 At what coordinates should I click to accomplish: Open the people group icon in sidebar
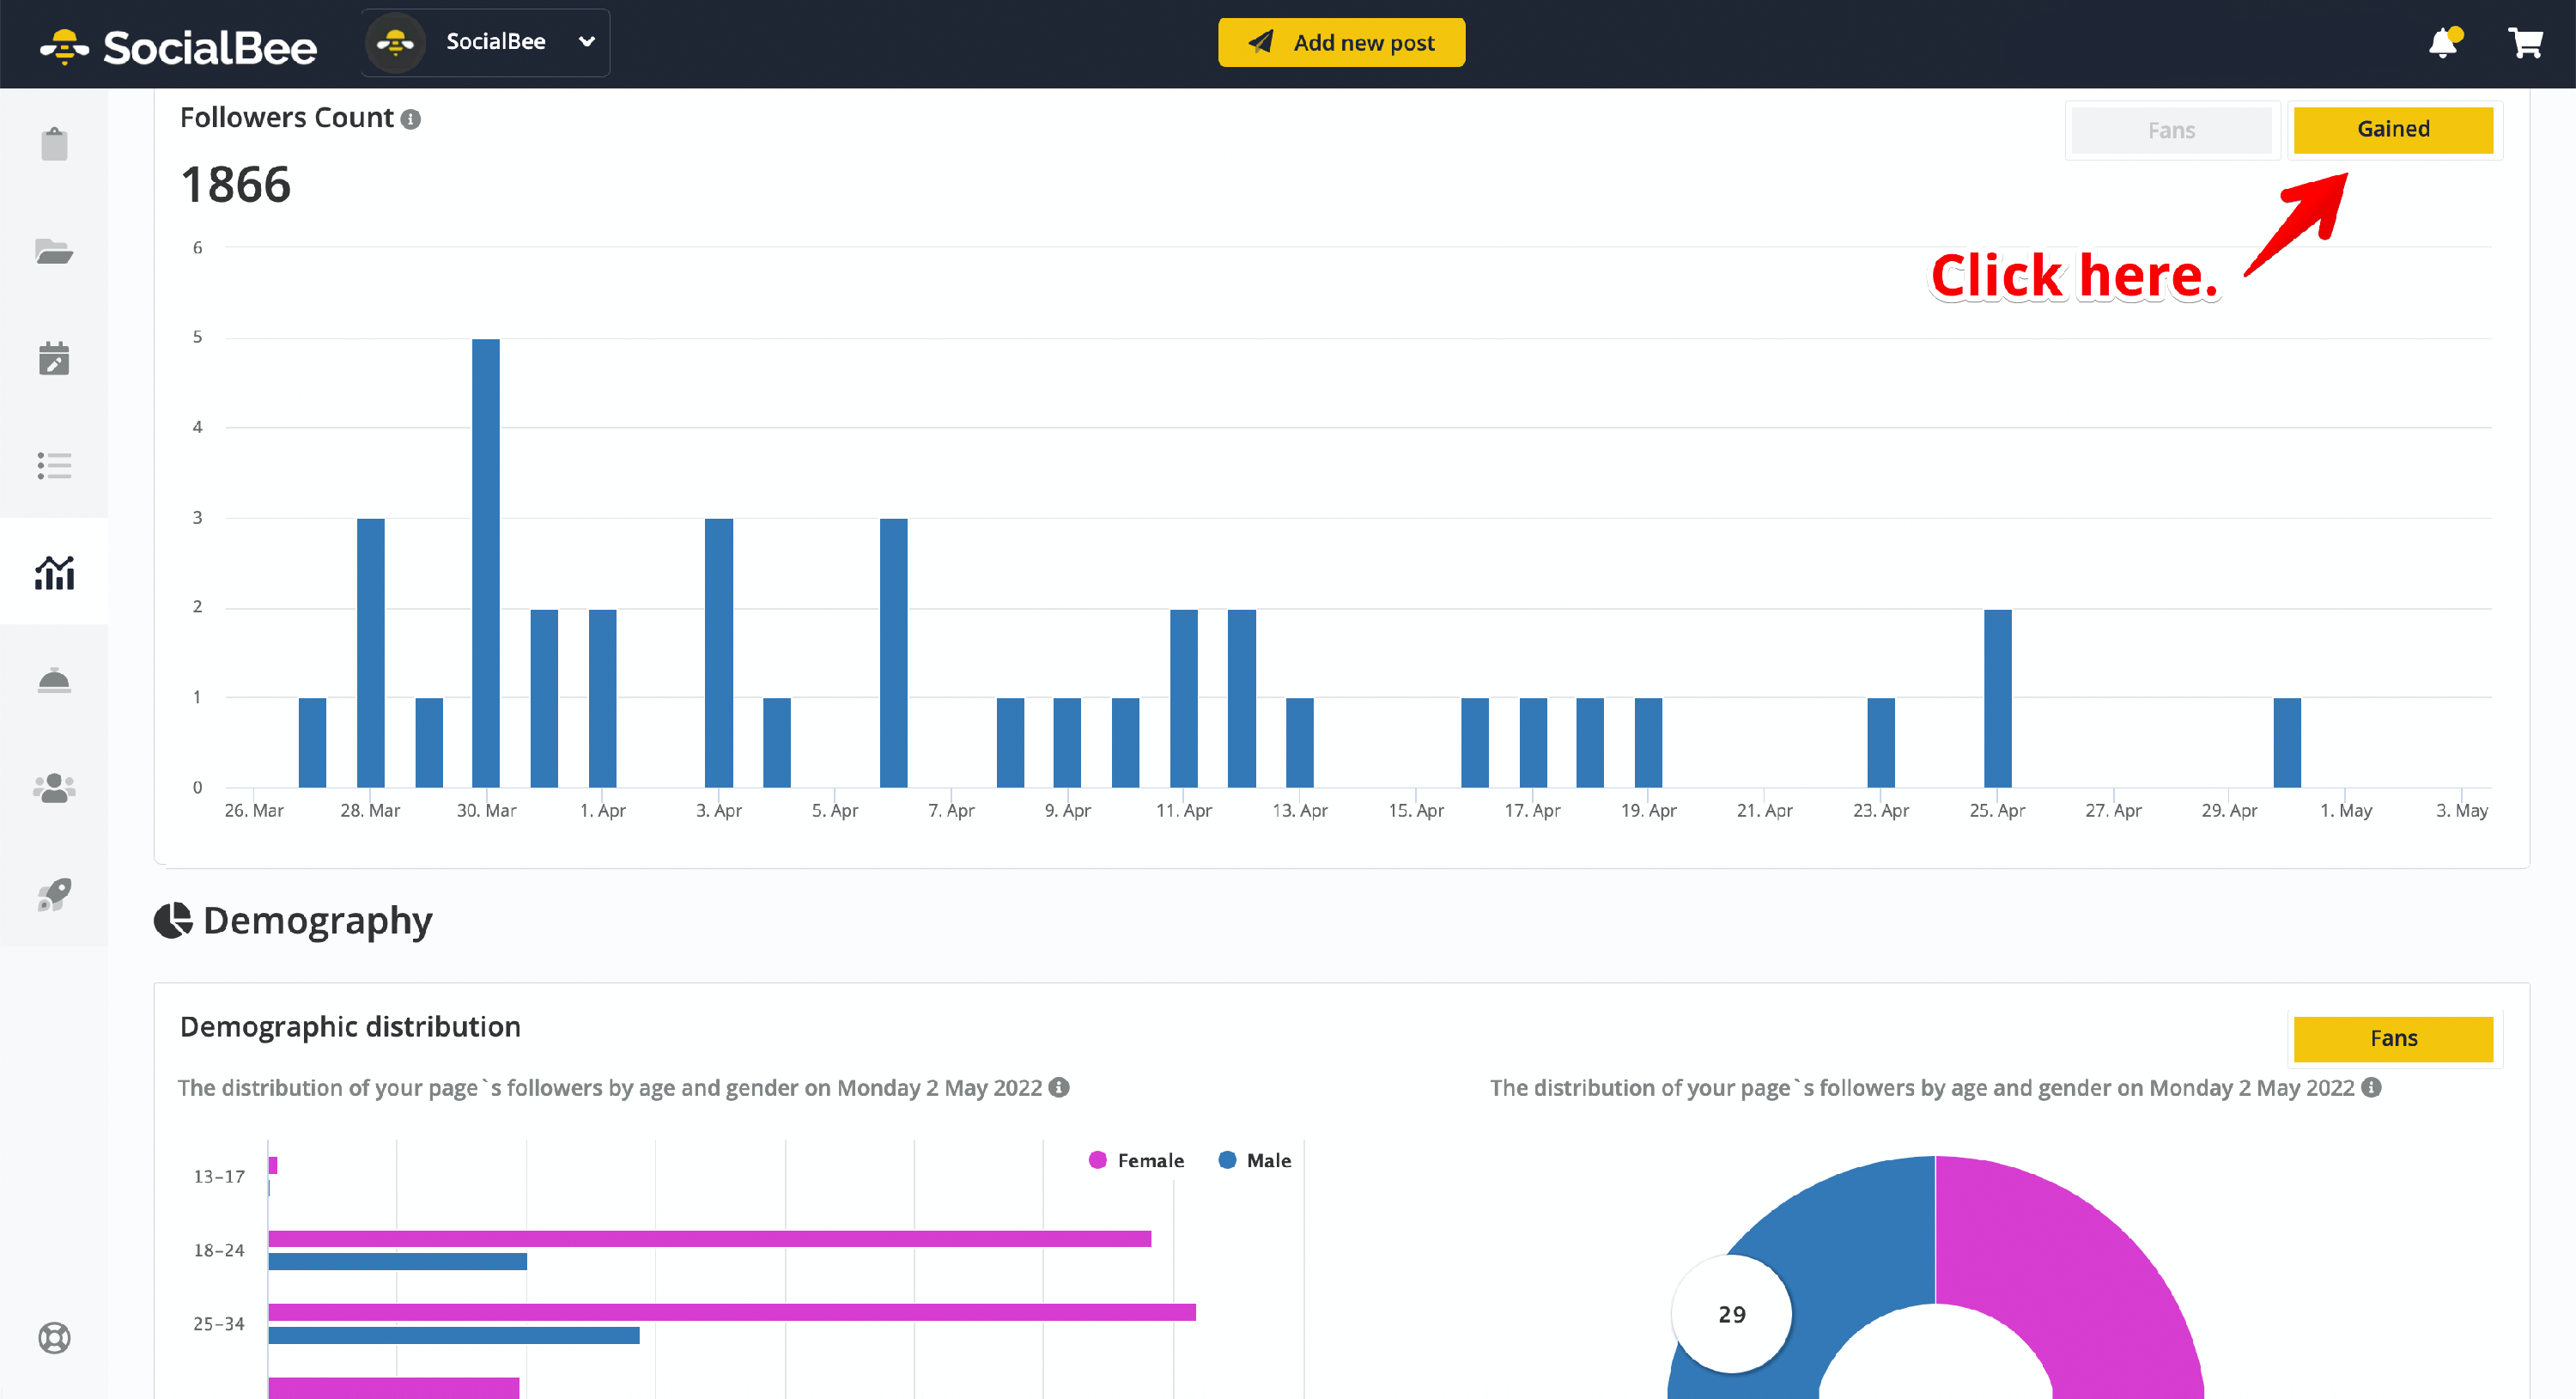tap(54, 788)
